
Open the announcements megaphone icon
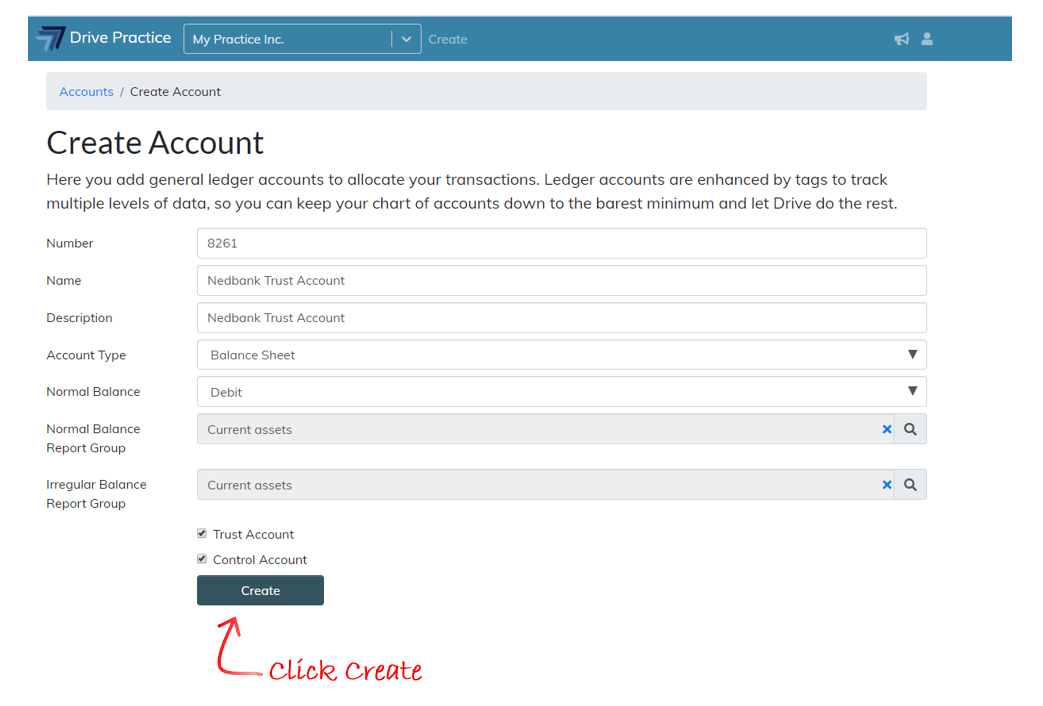pyautogui.click(x=901, y=39)
